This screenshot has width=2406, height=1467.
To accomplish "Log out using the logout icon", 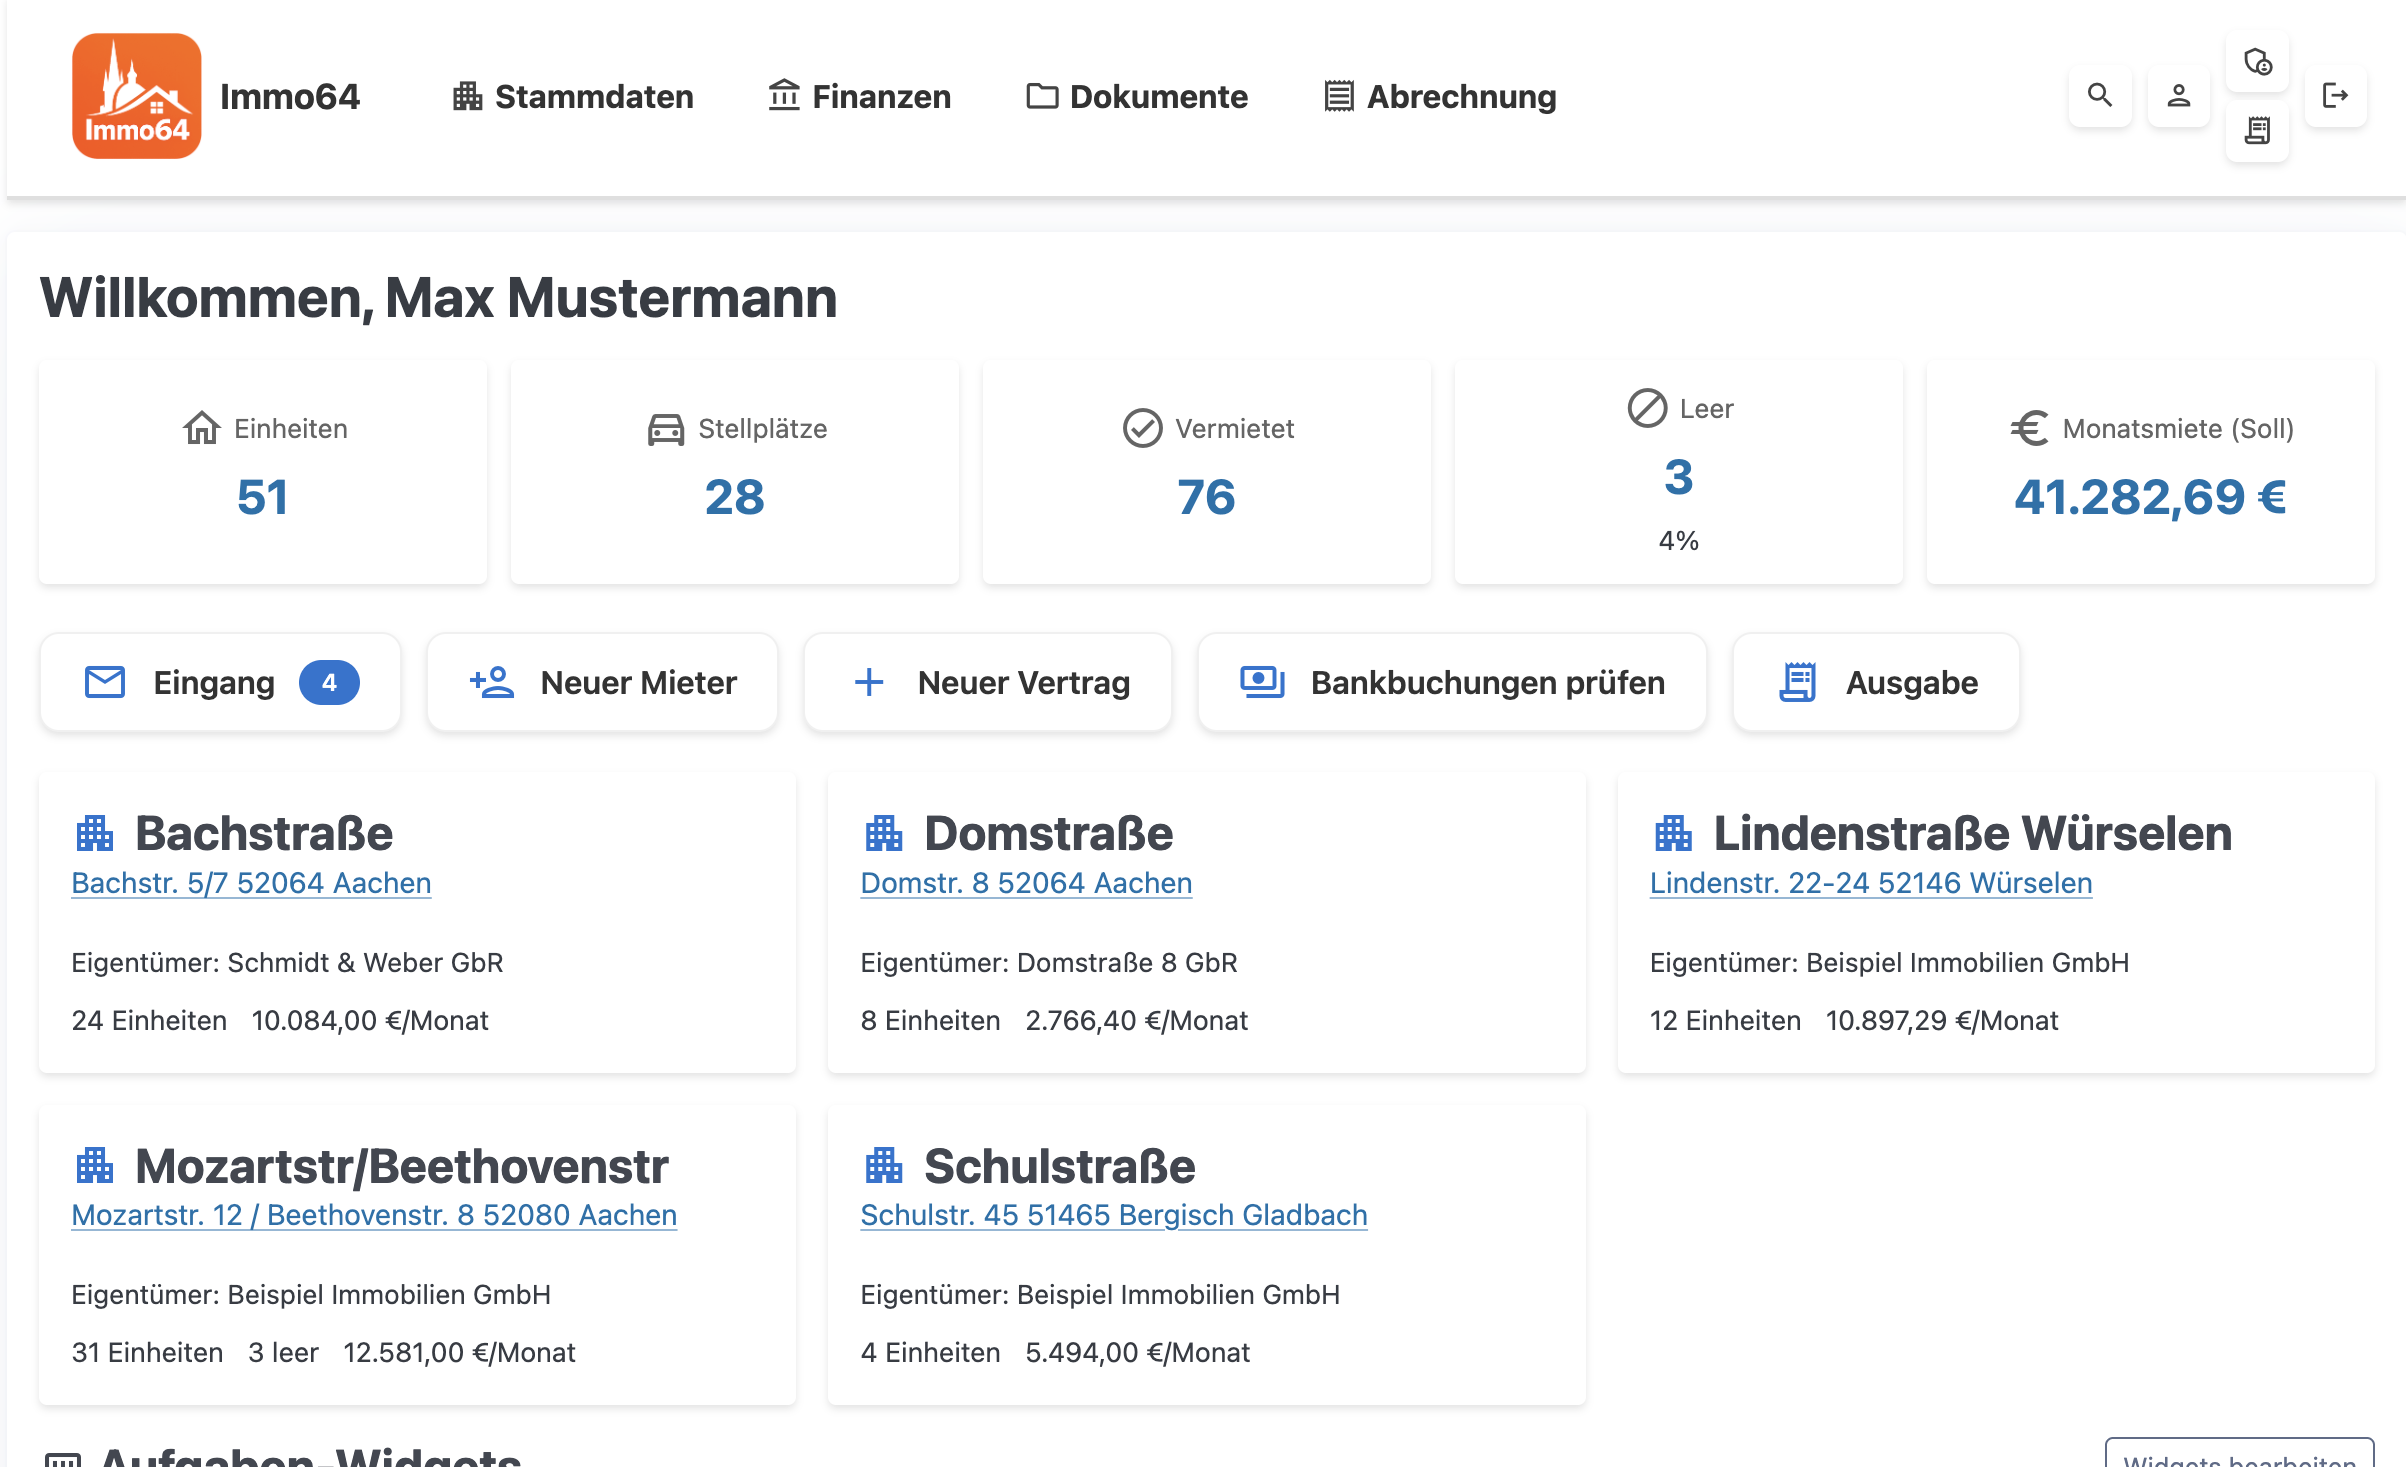I will click(2336, 96).
